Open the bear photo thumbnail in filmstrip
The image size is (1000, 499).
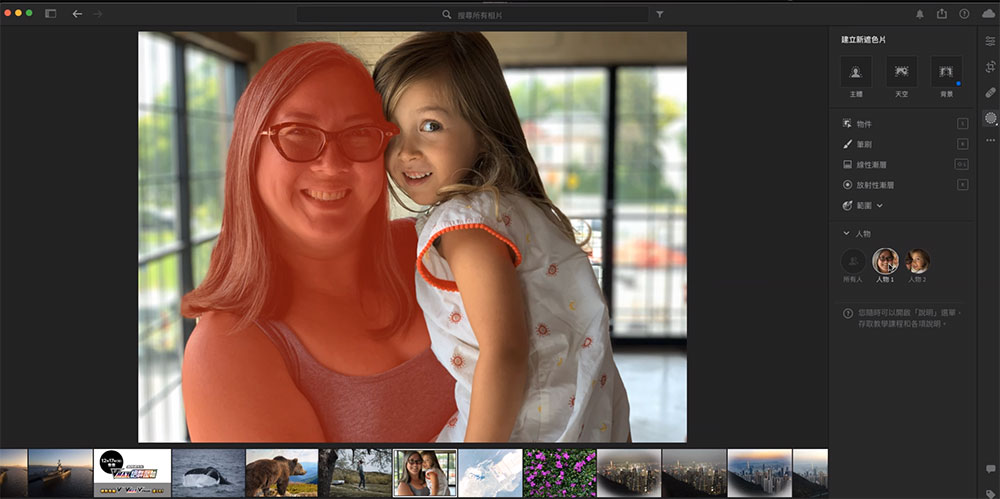pos(282,473)
